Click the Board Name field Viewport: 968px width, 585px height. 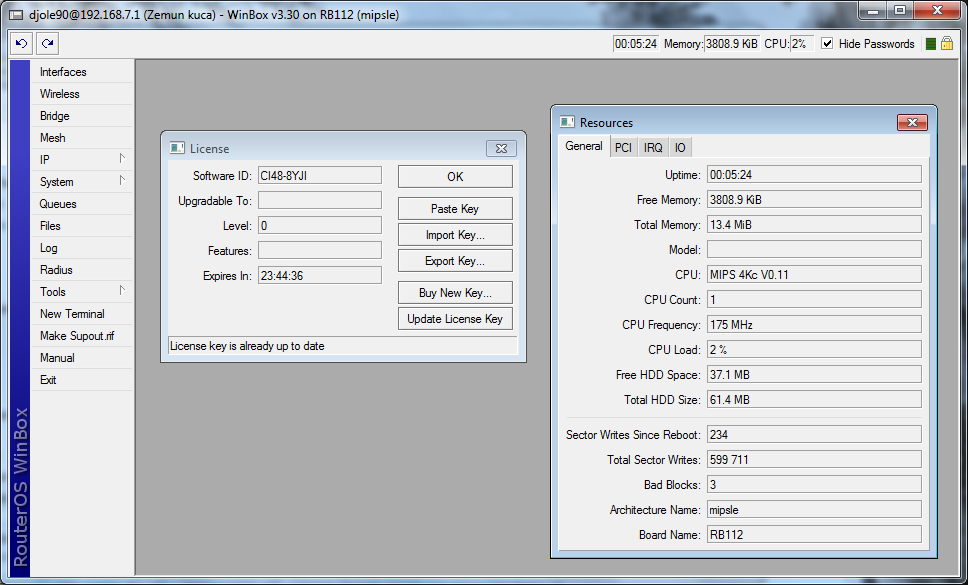814,534
